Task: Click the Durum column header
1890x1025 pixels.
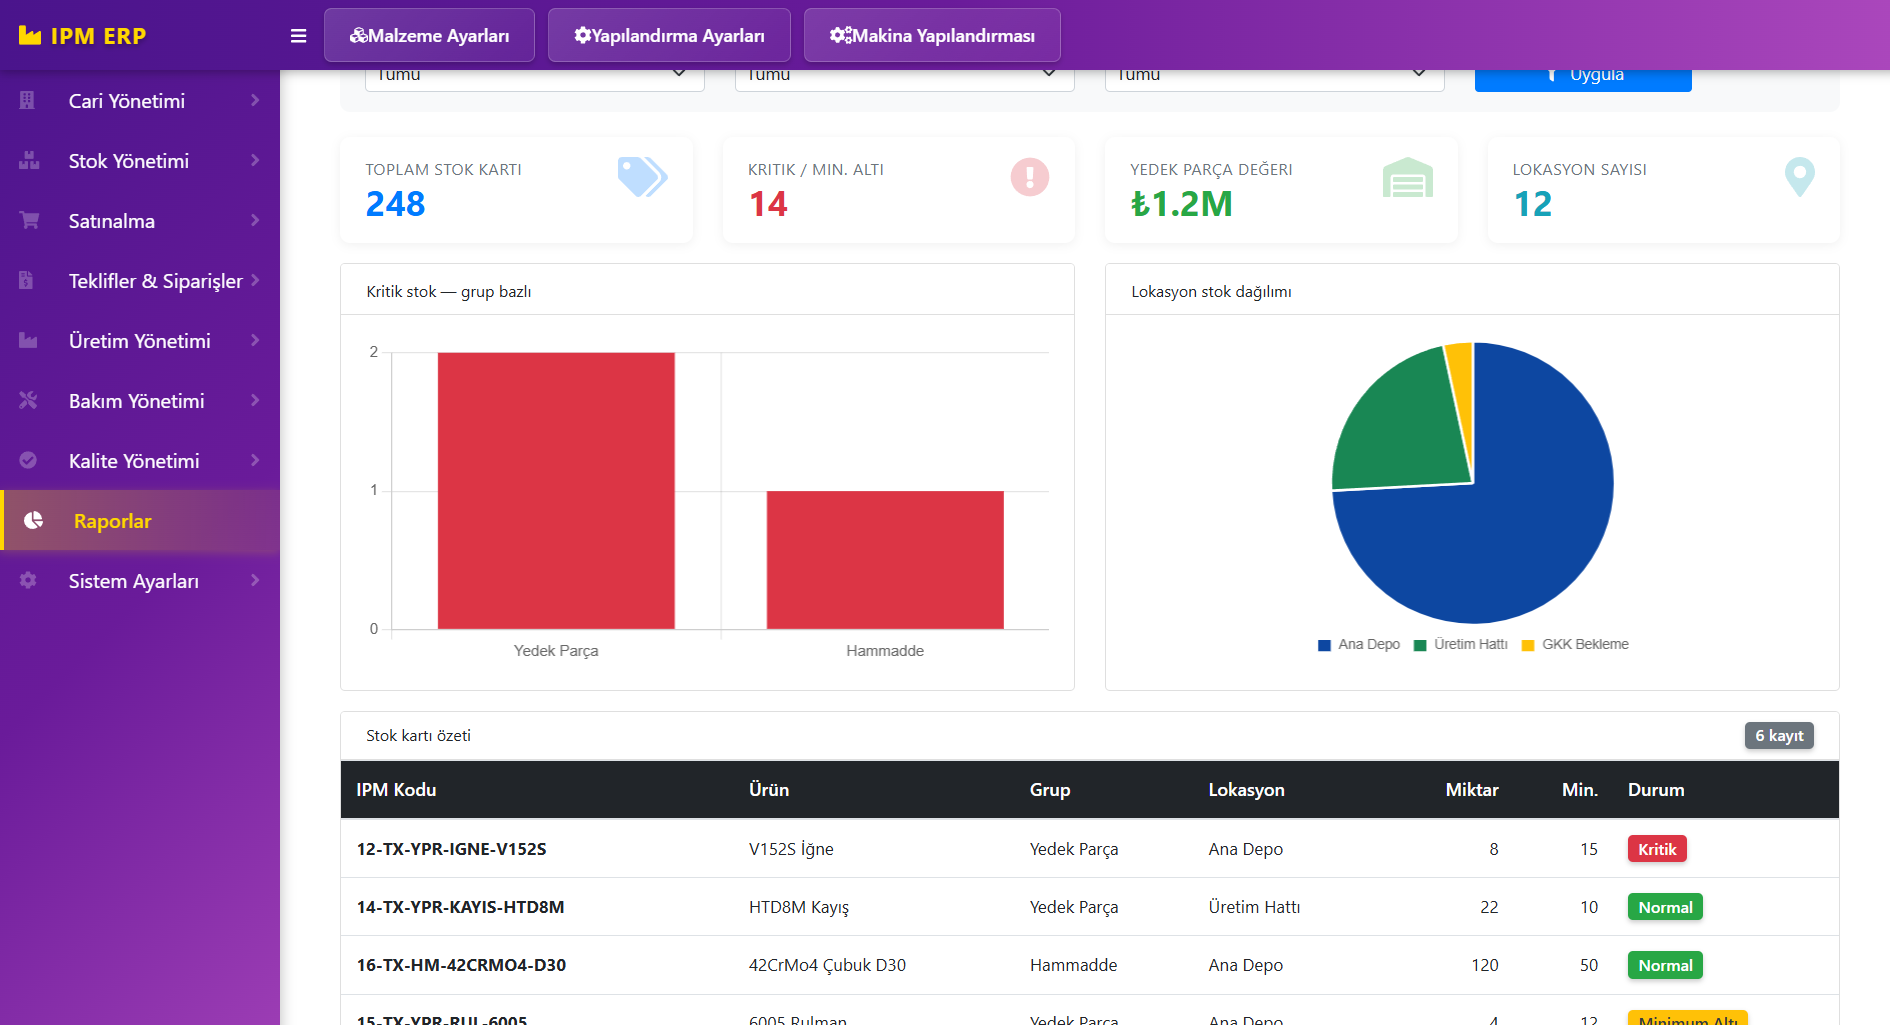Action: pyautogui.click(x=1656, y=790)
